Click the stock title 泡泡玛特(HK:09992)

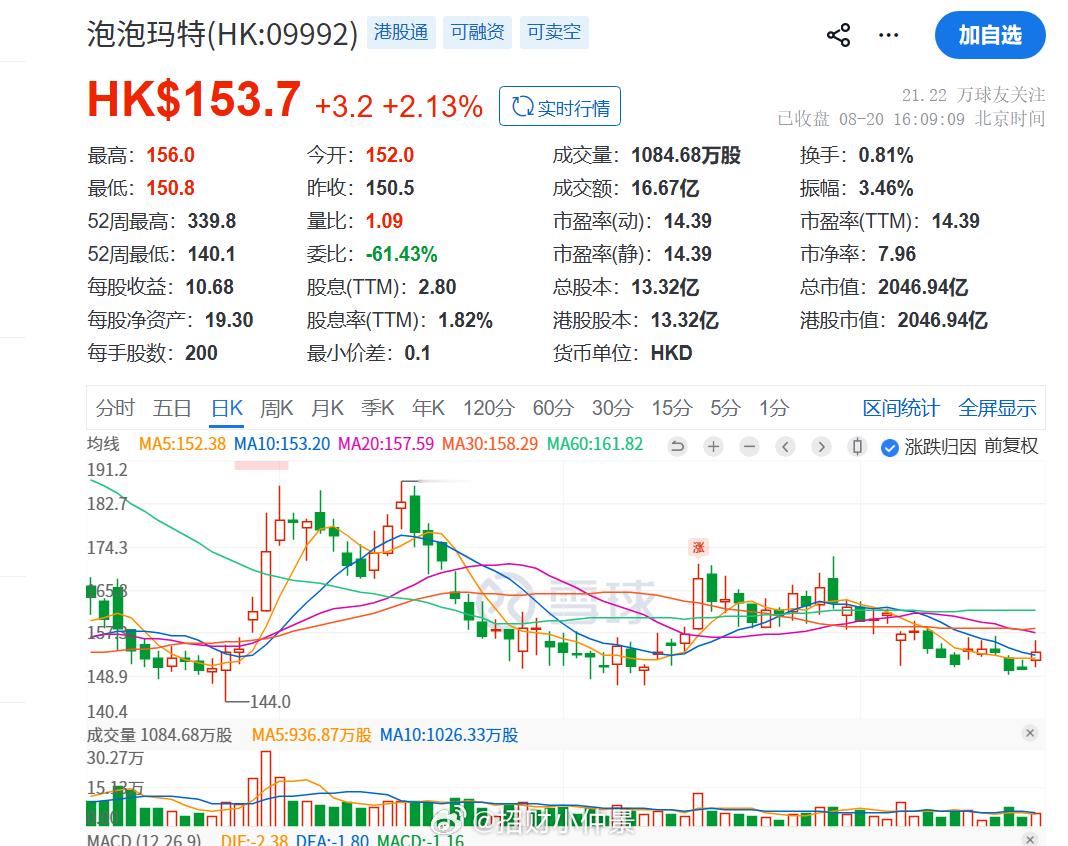coord(222,34)
